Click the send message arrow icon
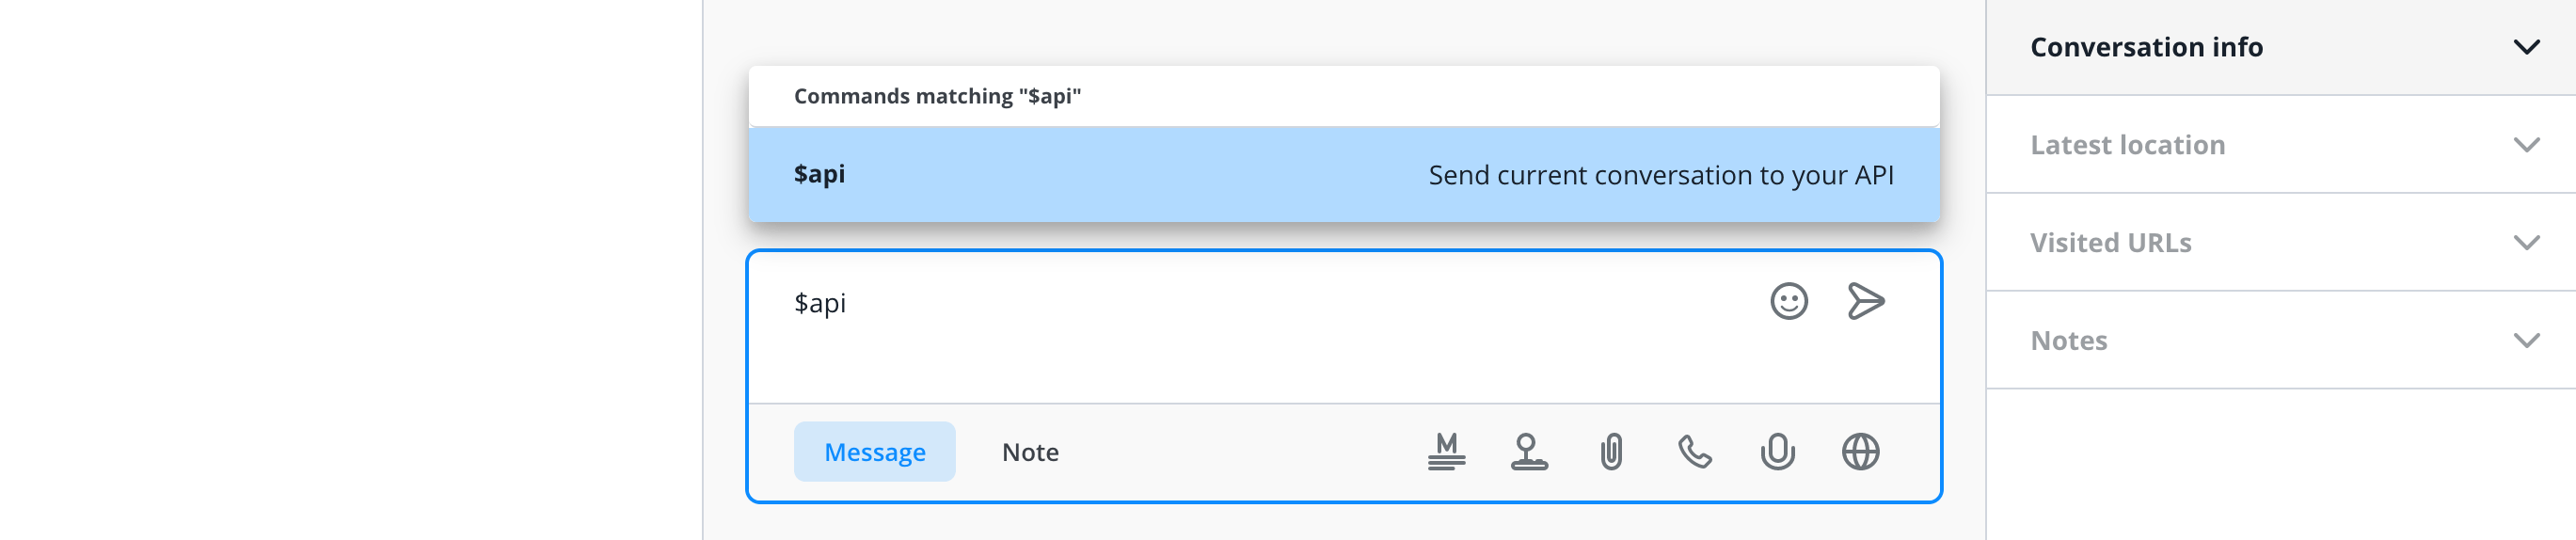Image resolution: width=2576 pixels, height=540 pixels. (1865, 301)
